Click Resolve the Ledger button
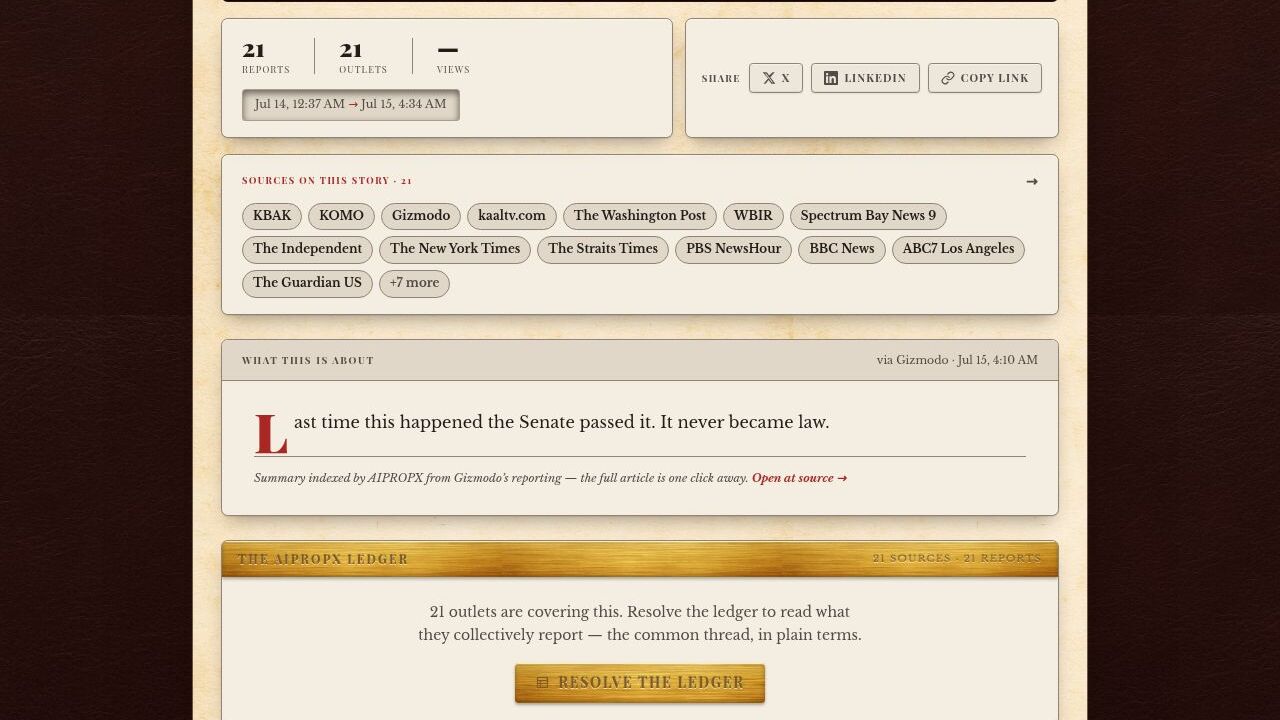The image size is (1280, 720). (x=640, y=683)
